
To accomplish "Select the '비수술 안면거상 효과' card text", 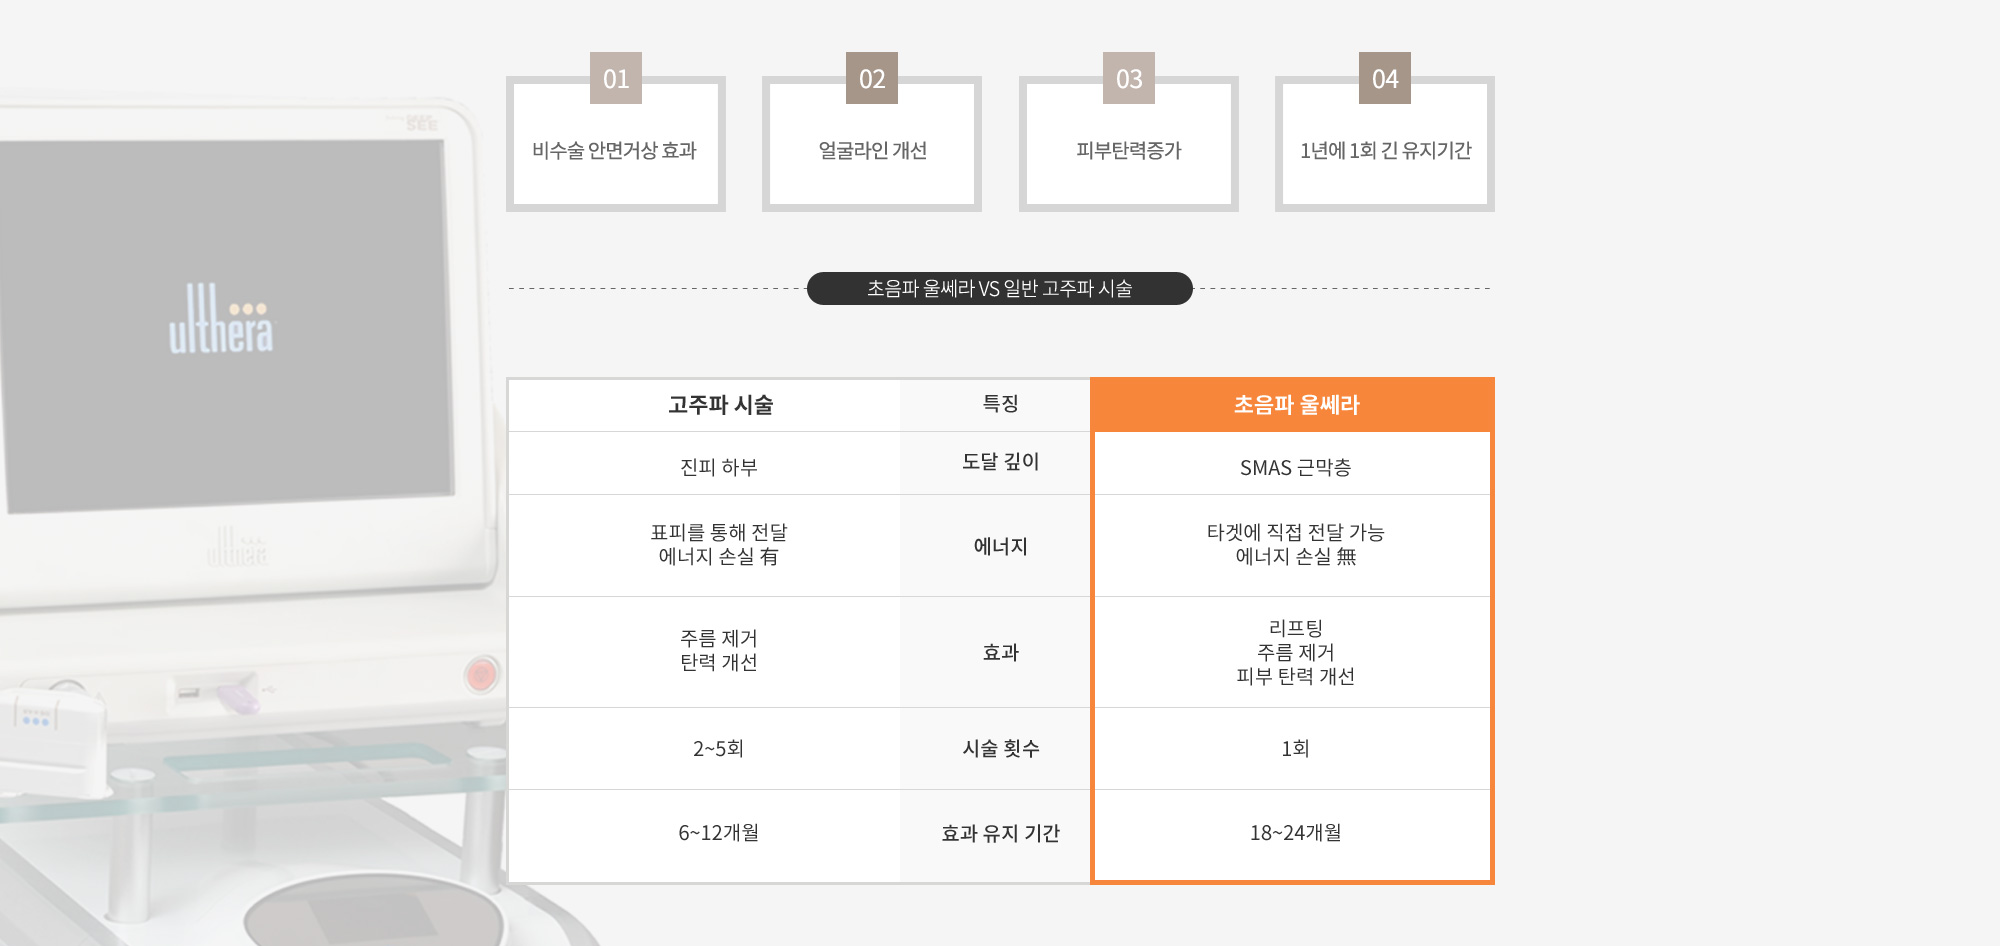I will tap(615, 150).
